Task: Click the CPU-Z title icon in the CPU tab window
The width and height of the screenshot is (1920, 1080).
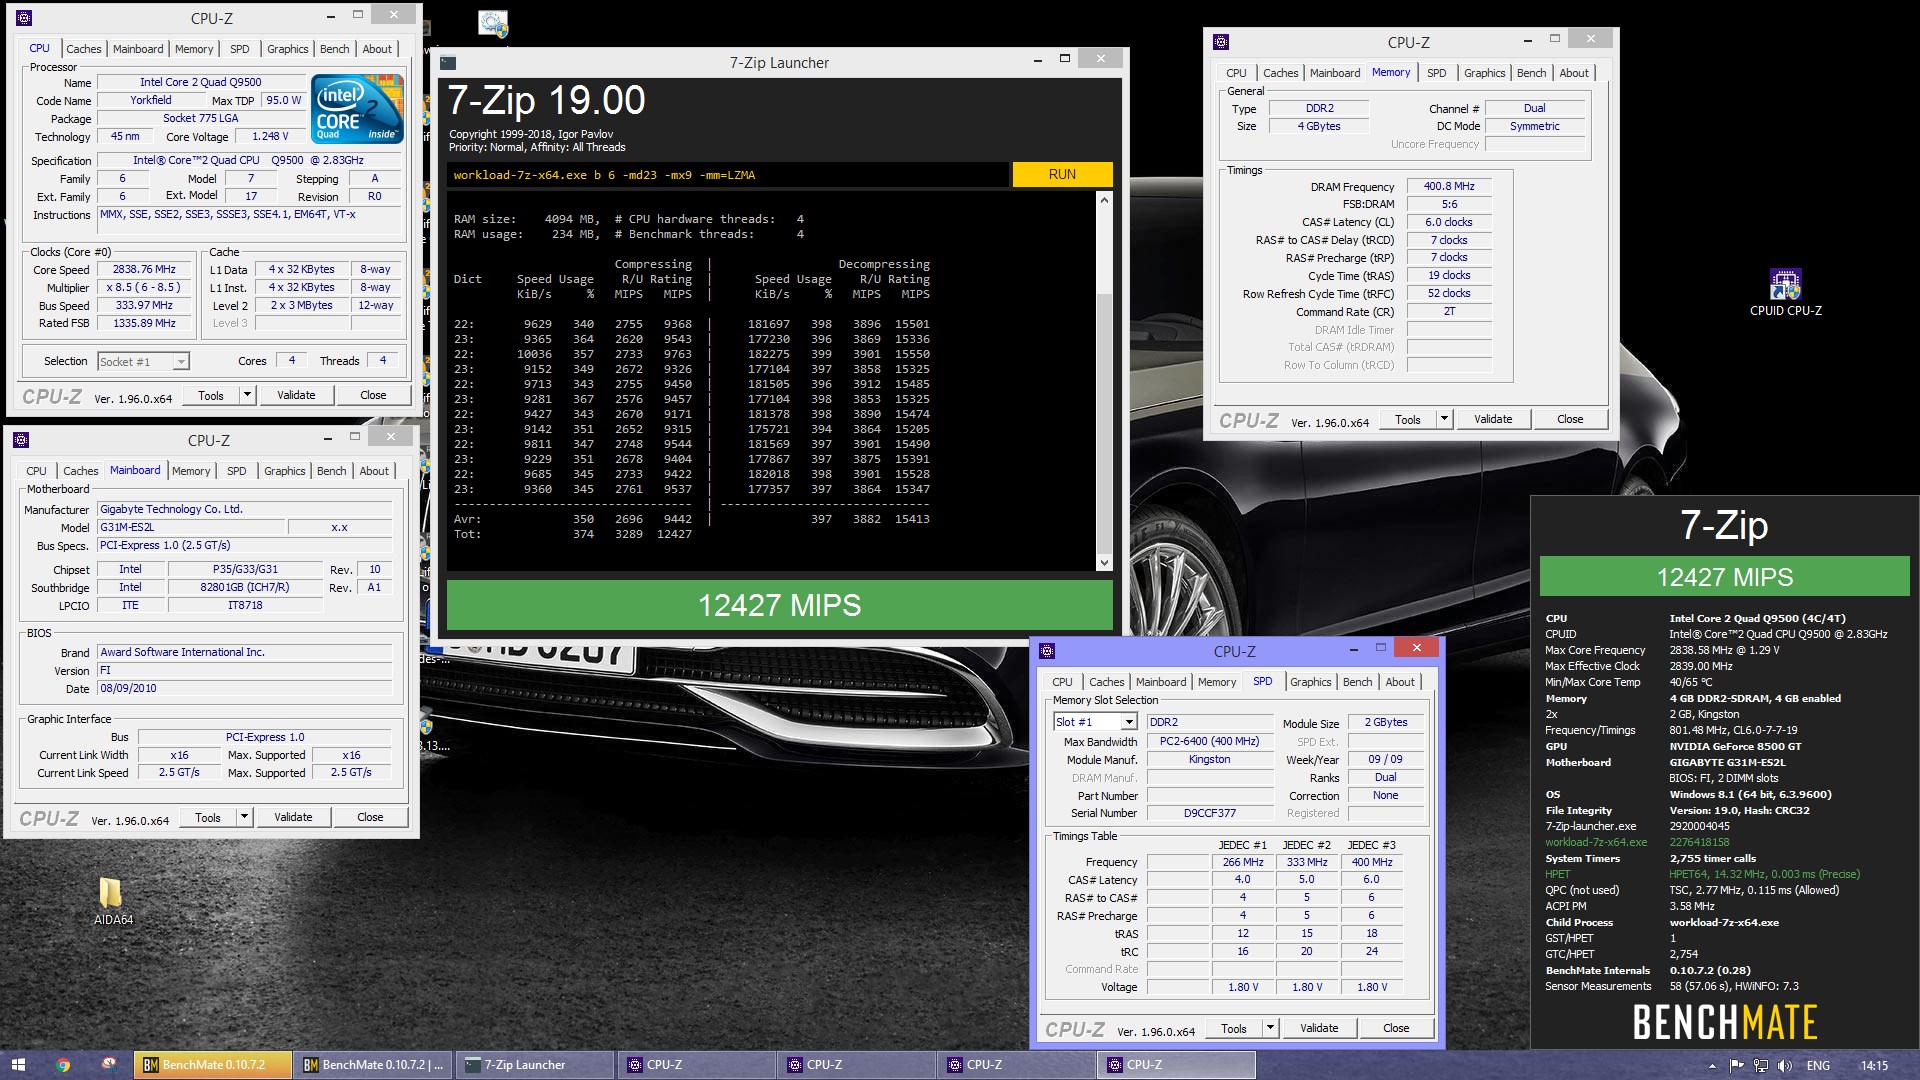Action: point(24,18)
